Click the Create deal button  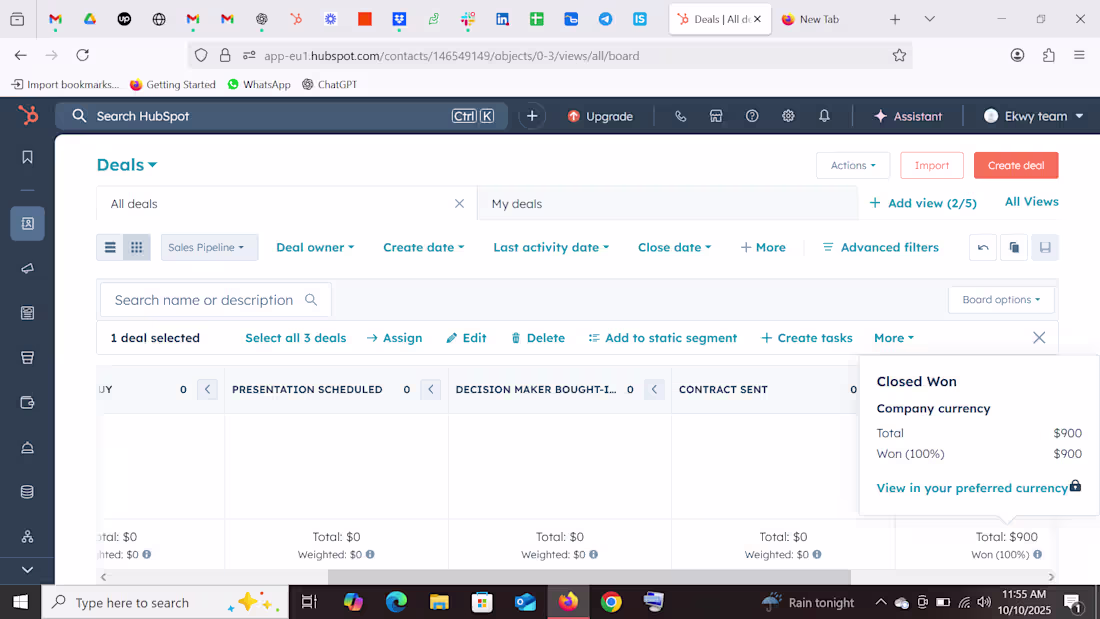pos(1016,166)
